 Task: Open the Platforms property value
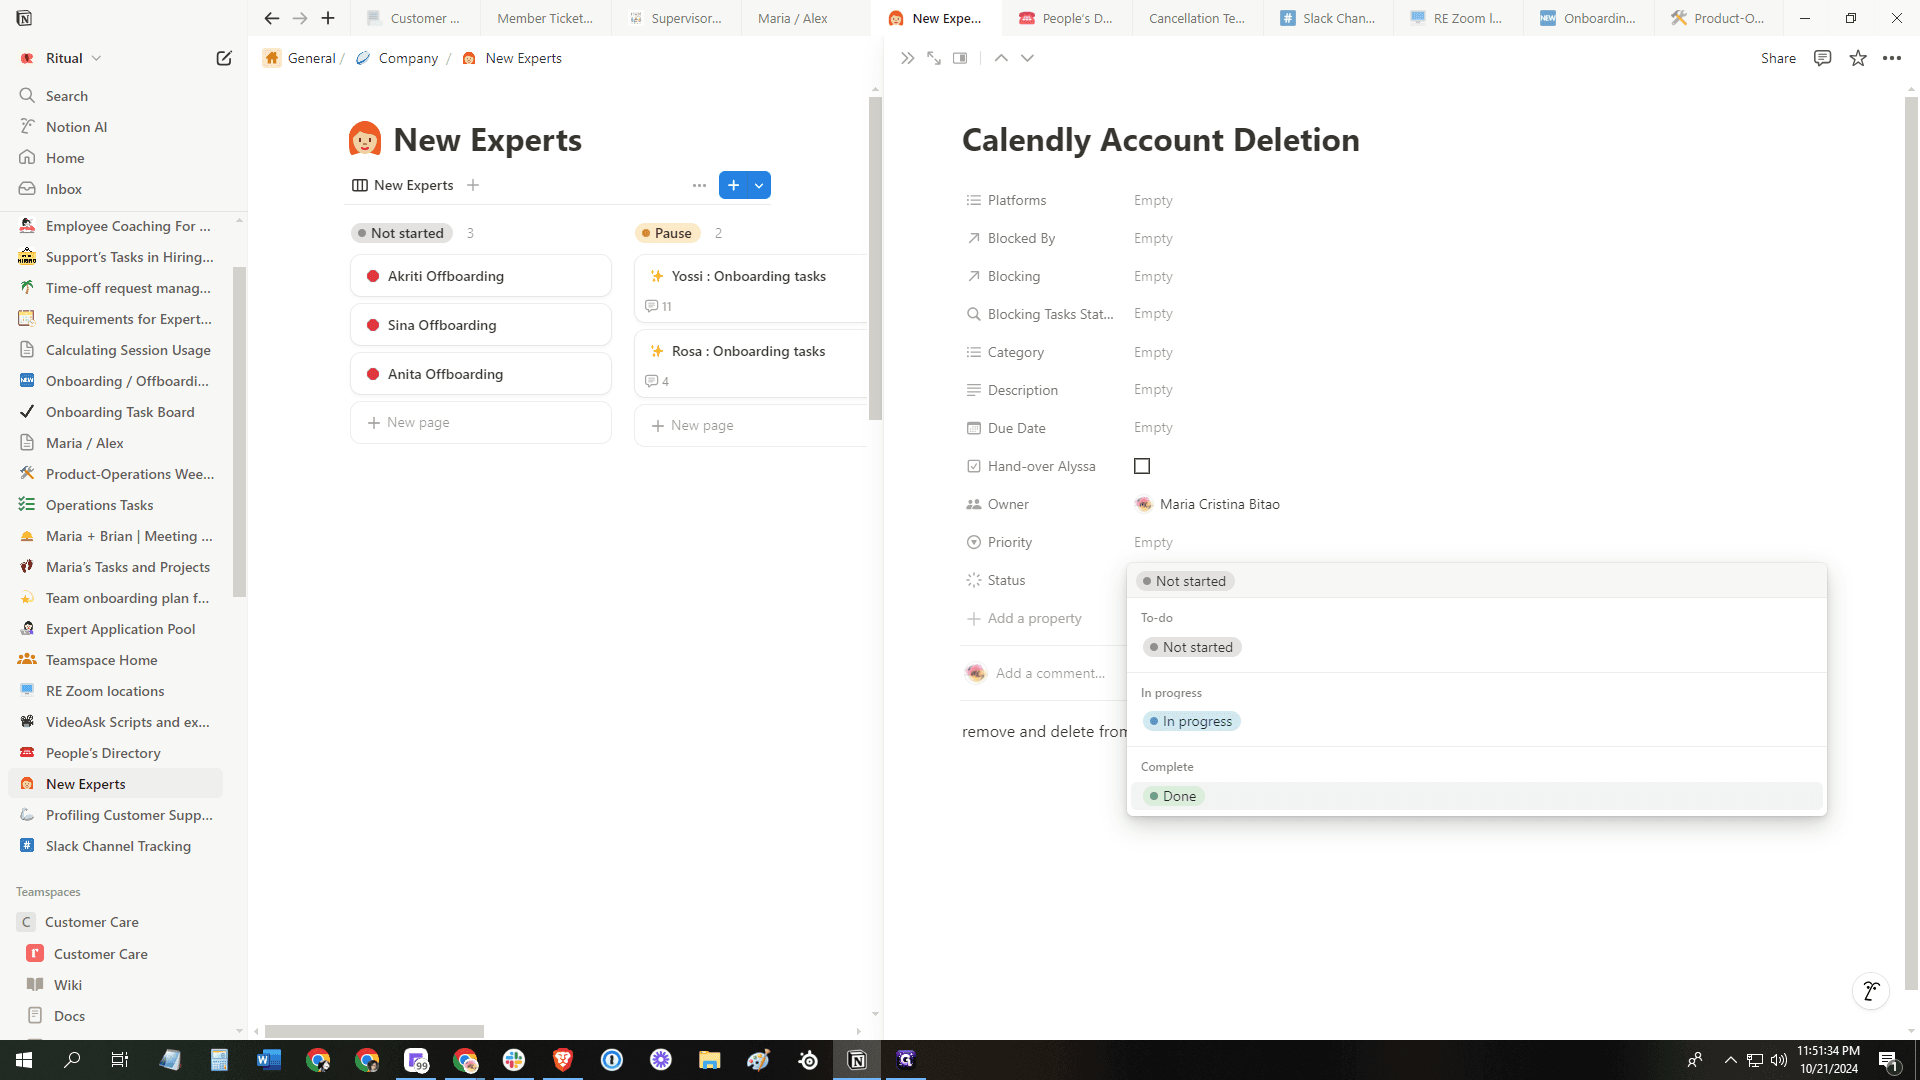(1153, 200)
